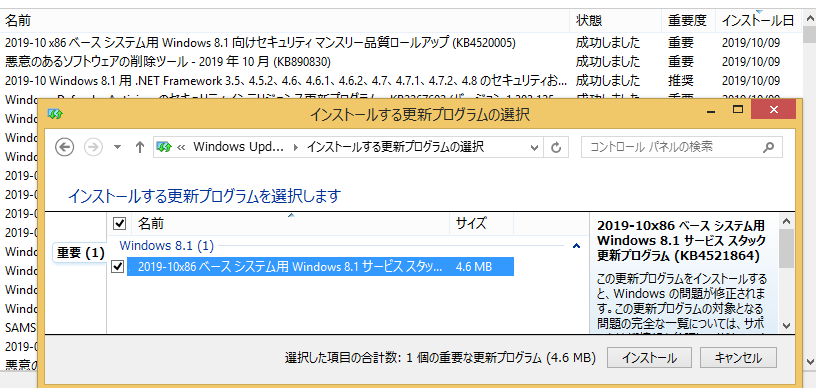Select the KB4520005 monthly rollup history row
Viewport: 816px width, 388px height.
tap(401, 43)
